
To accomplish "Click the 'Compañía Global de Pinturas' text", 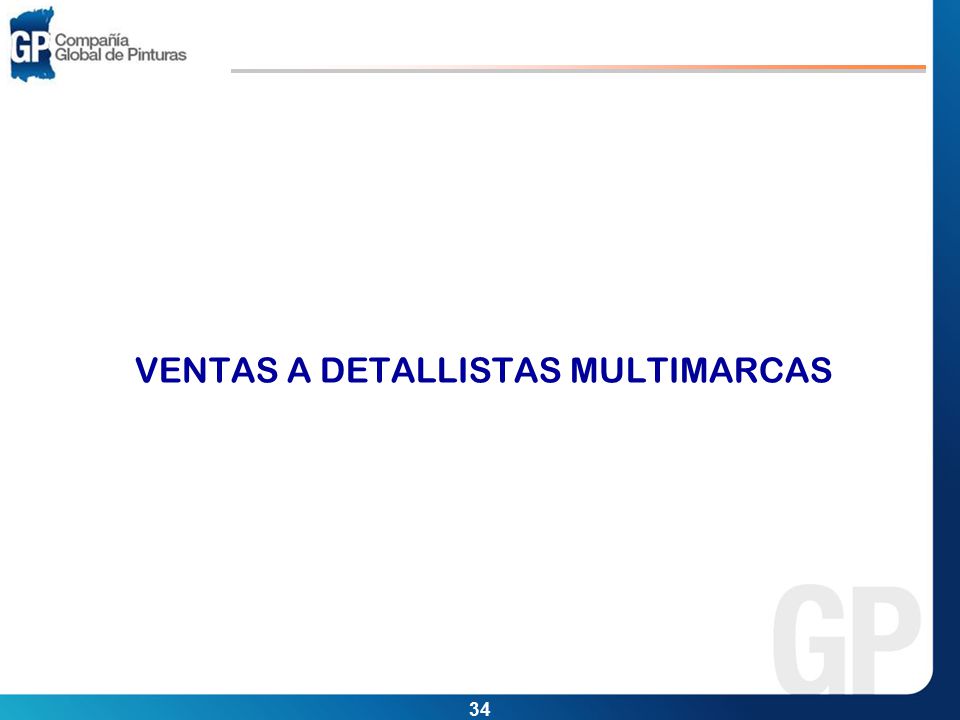I will pos(121,48).
